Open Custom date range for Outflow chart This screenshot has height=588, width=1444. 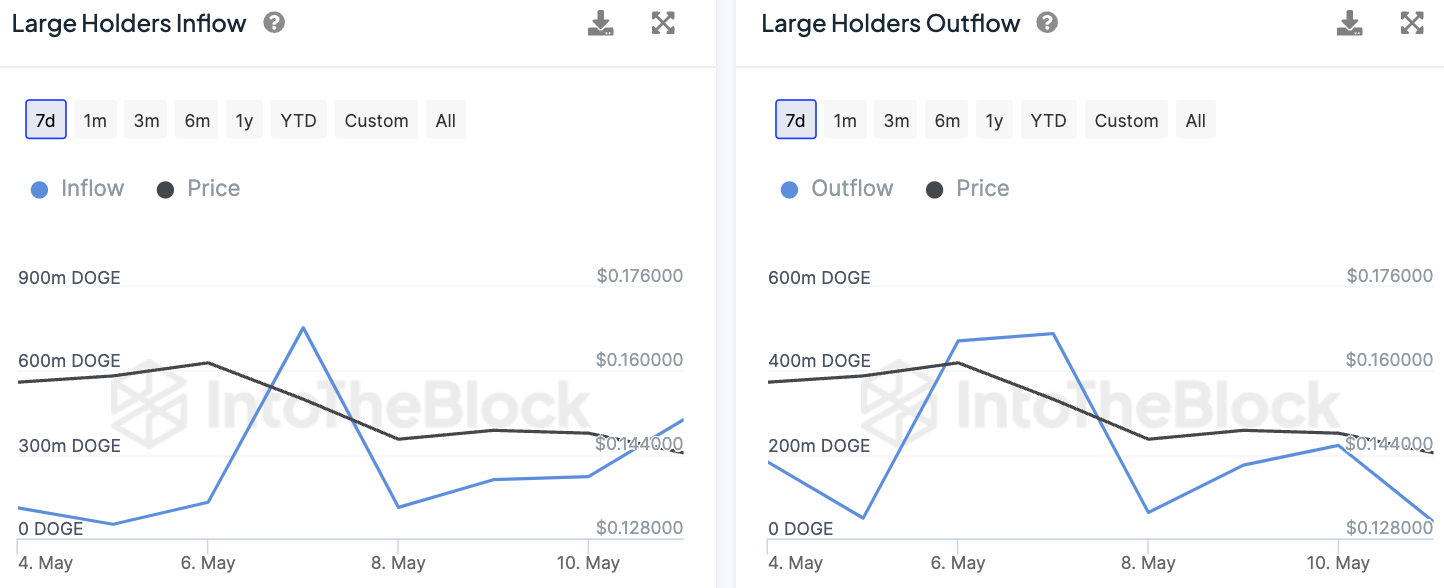pyautogui.click(x=1126, y=120)
